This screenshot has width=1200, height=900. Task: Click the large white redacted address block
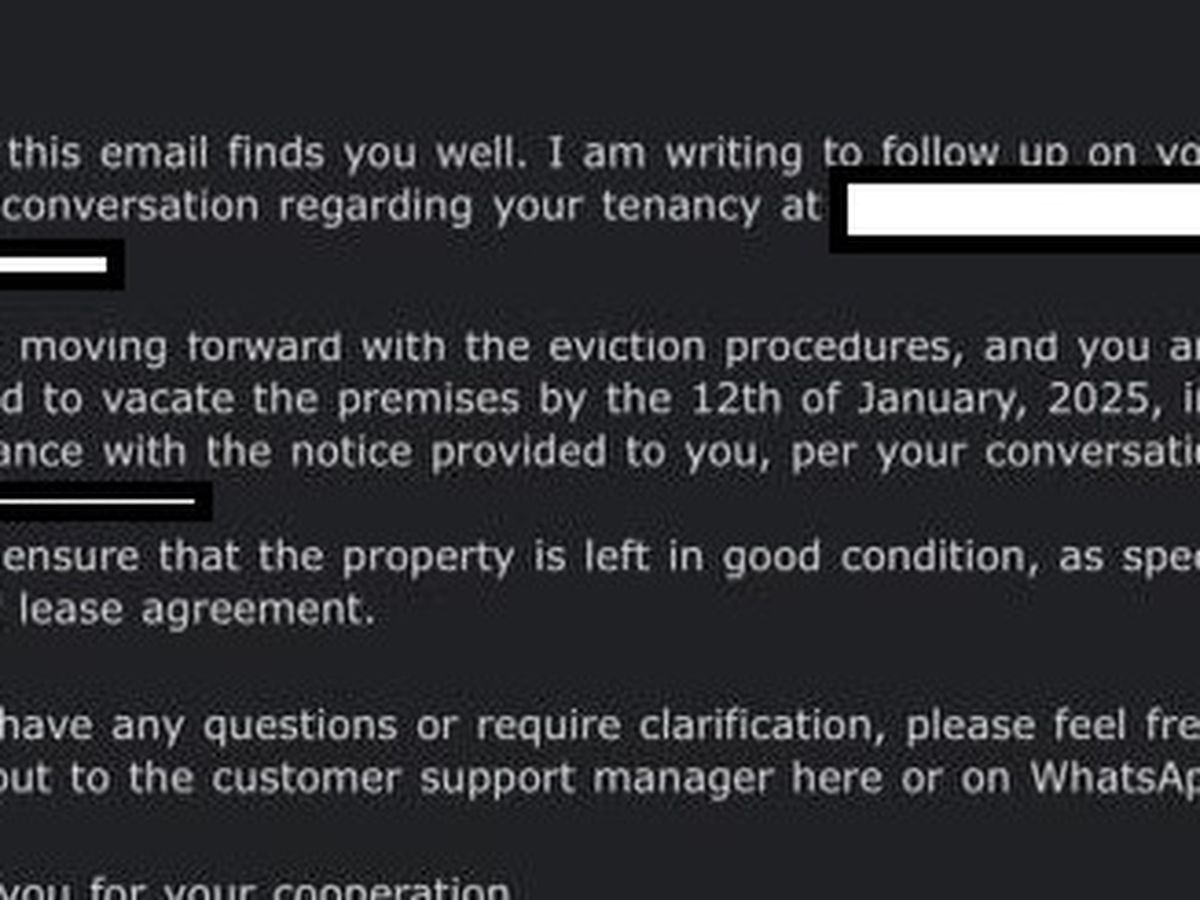(1020, 209)
